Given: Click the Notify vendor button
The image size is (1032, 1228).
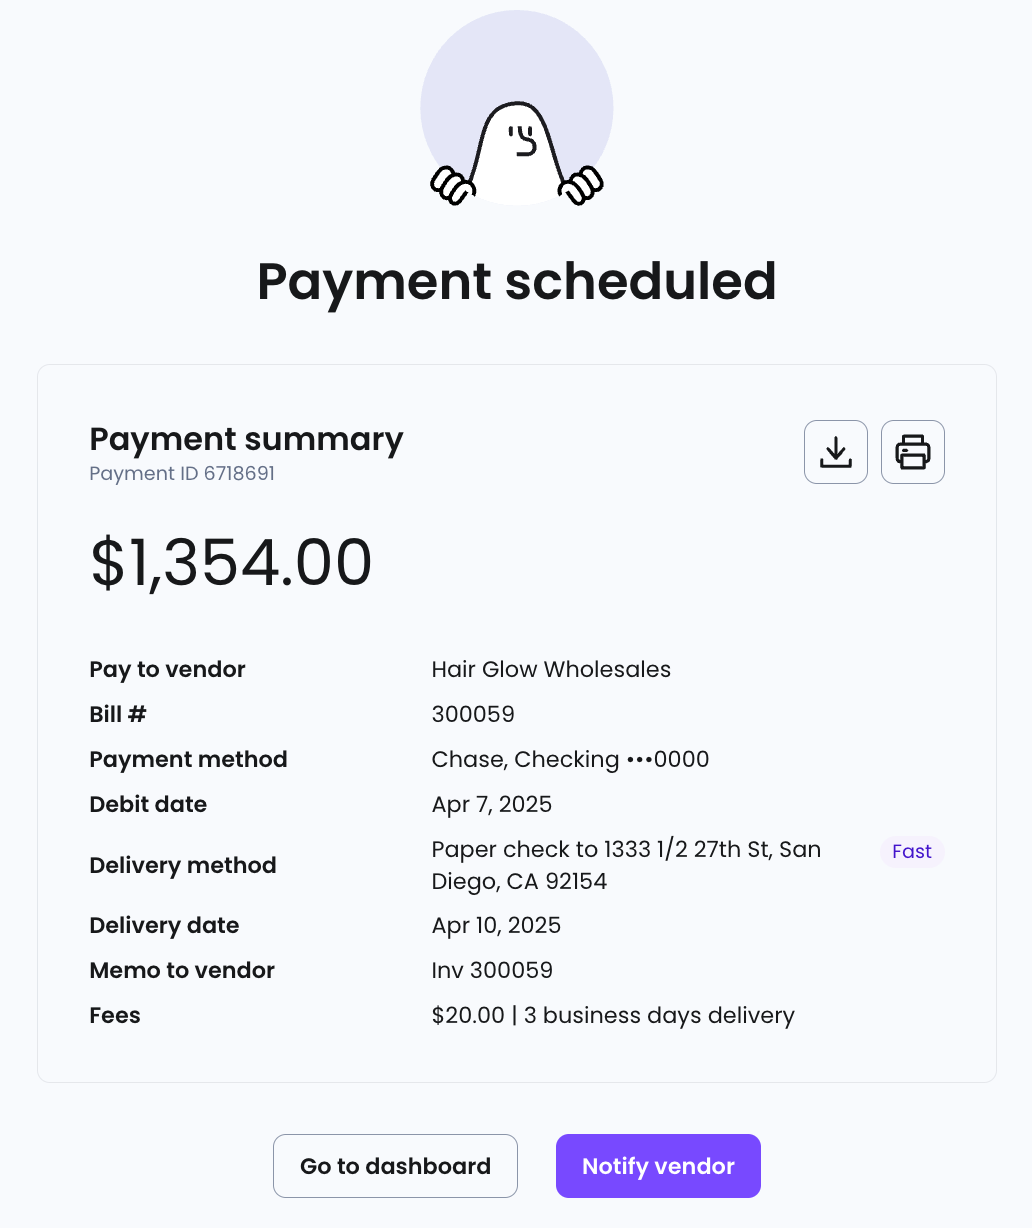Looking at the screenshot, I should coord(658,1166).
